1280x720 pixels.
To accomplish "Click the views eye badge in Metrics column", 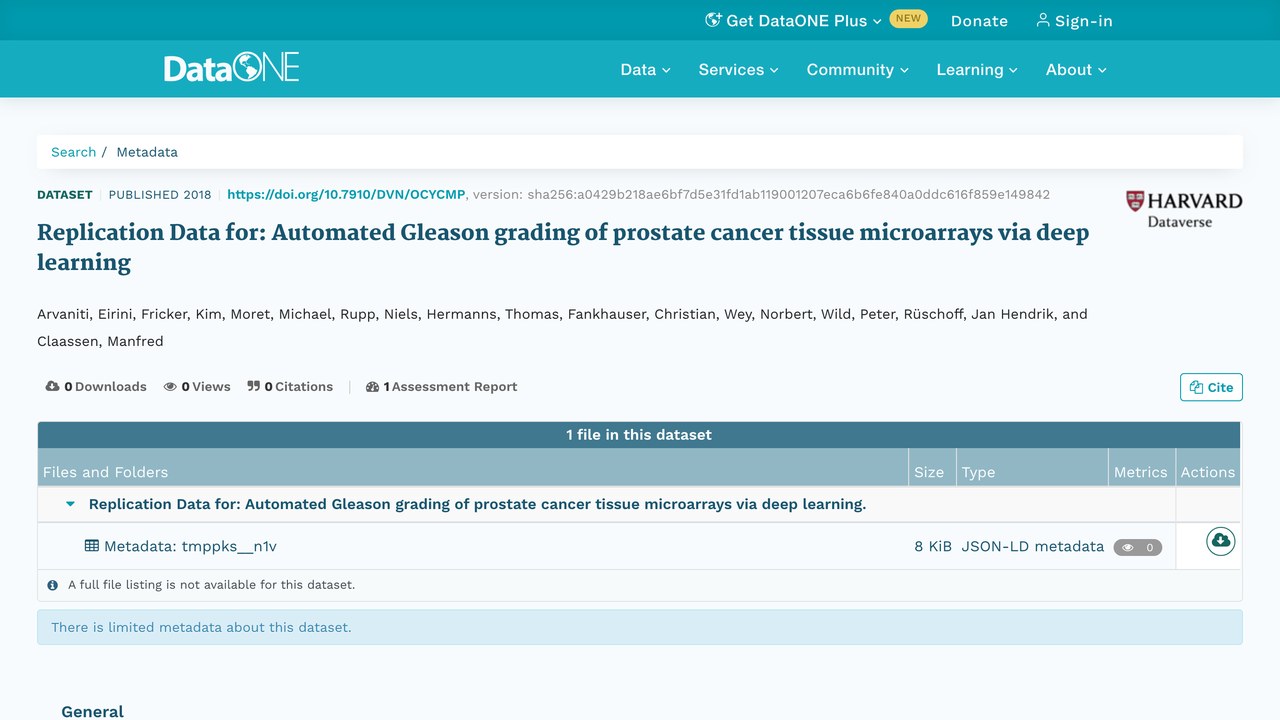I will click(x=1138, y=547).
